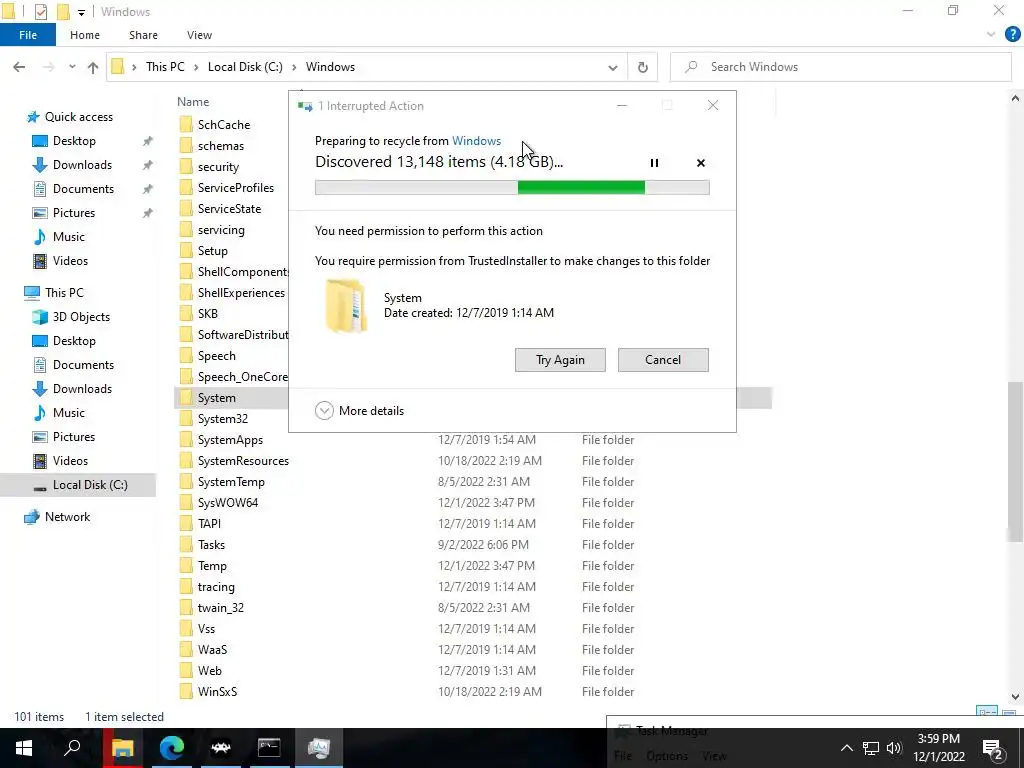
Task: Open the recent locations dropdown
Action: tap(72, 67)
